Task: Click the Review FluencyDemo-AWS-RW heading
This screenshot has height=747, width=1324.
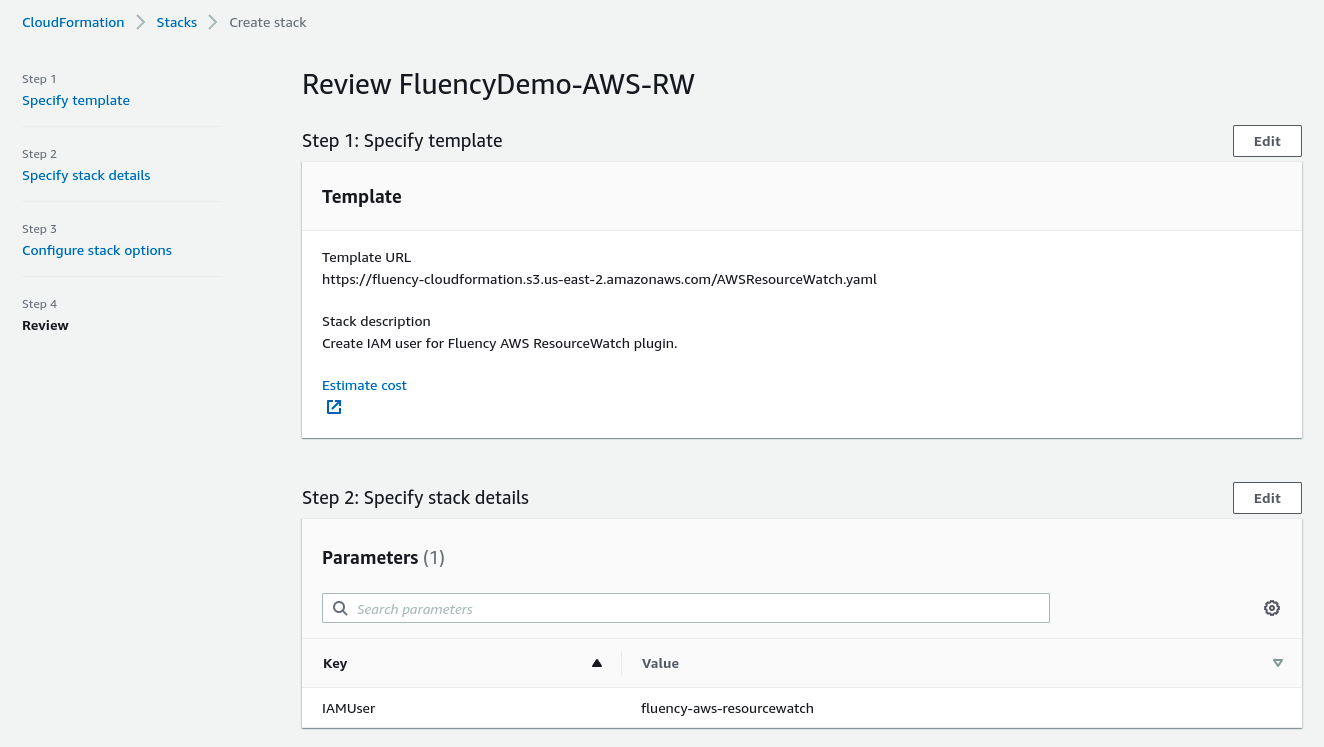Action: [x=498, y=84]
